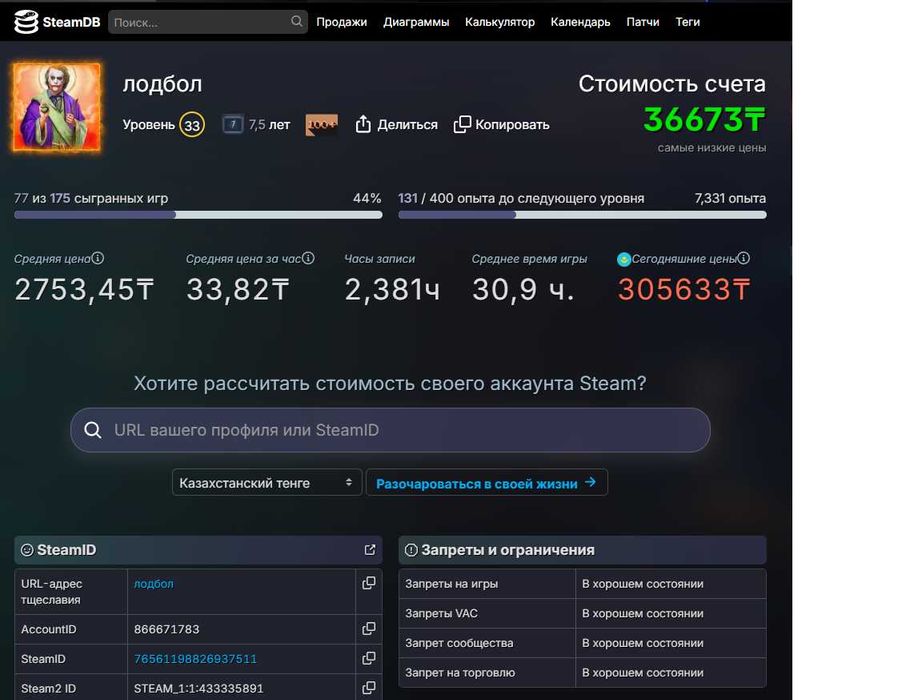The width and height of the screenshot is (922, 700).
Task: Click the played games progress bar
Action: click(x=198, y=215)
